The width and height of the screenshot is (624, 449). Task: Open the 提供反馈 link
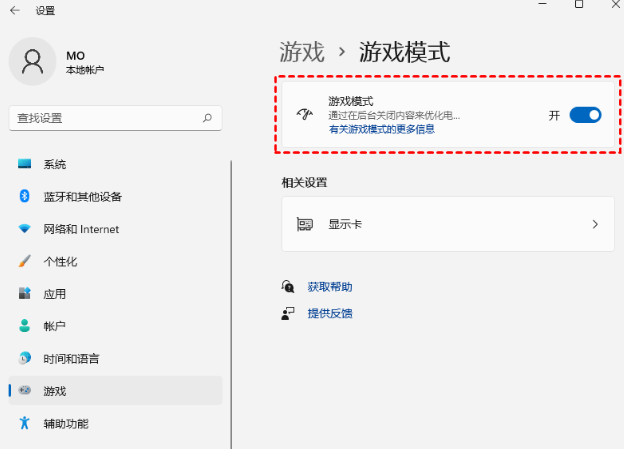(x=330, y=313)
